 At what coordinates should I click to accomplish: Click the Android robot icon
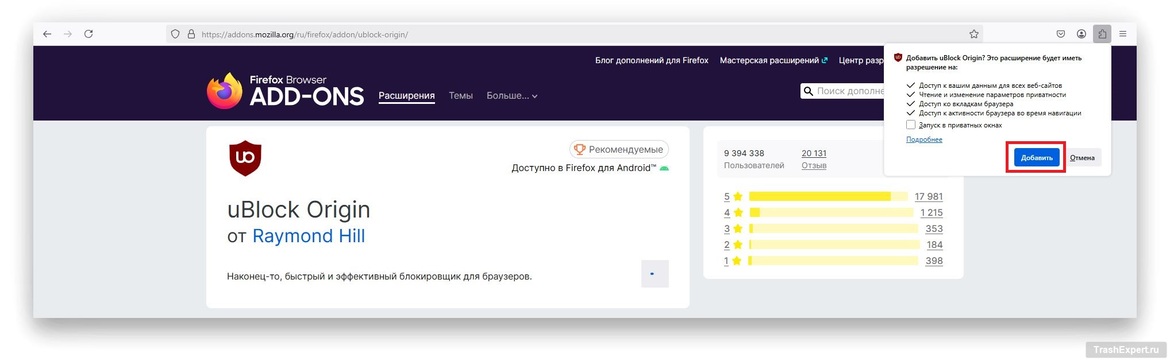664,169
